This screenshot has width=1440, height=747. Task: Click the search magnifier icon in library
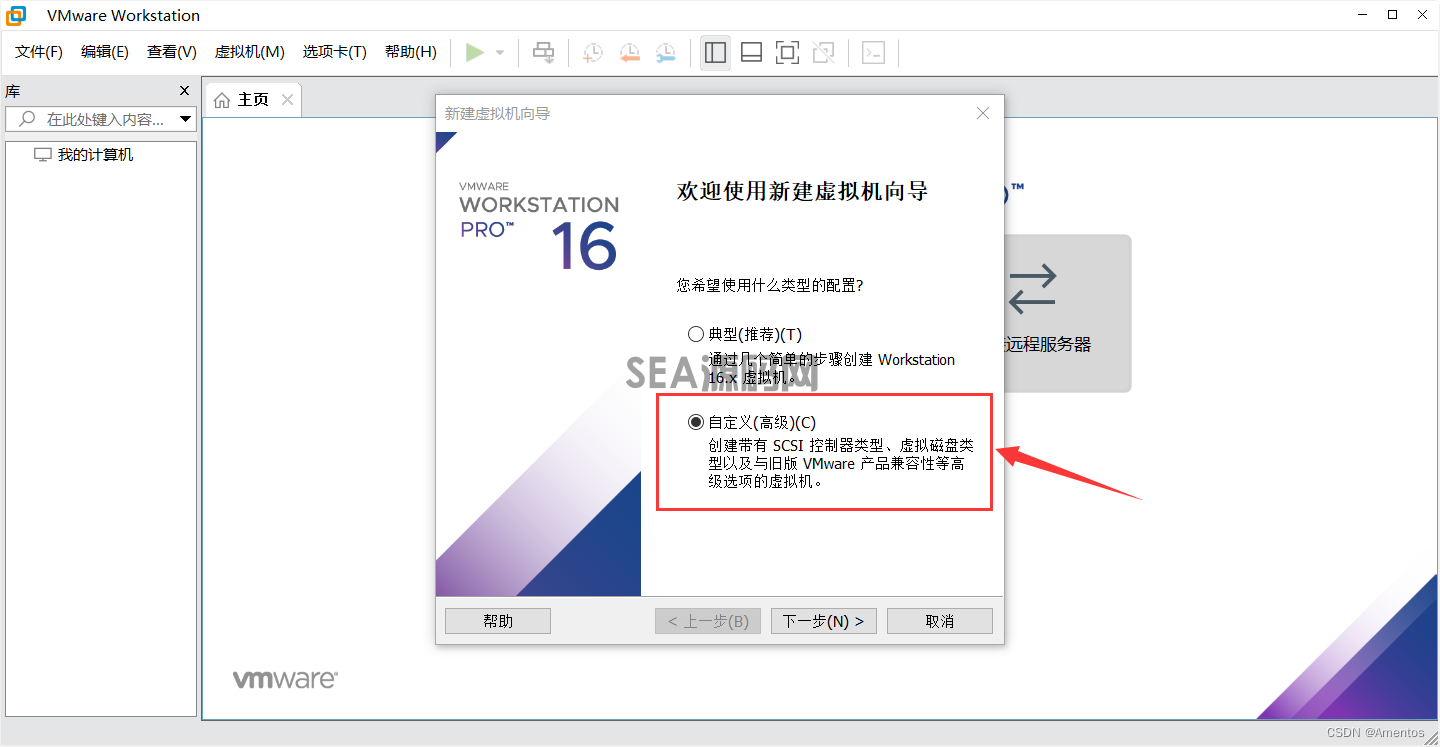pyautogui.click(x=26, y=119)
